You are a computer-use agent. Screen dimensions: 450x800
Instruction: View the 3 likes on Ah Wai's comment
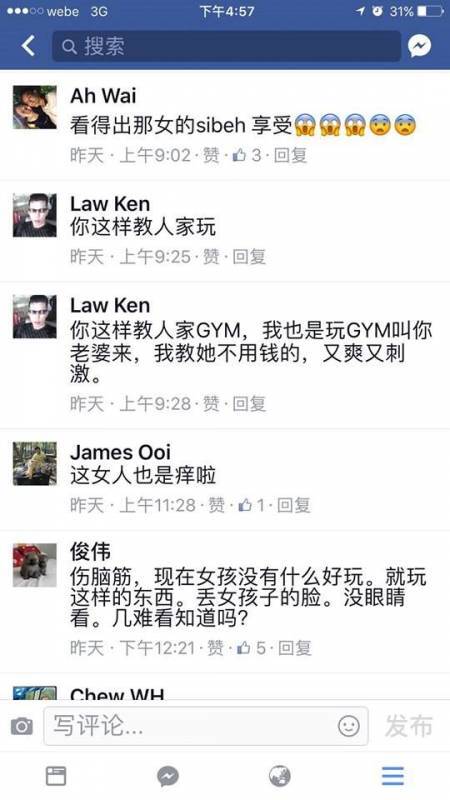point(246,155)
